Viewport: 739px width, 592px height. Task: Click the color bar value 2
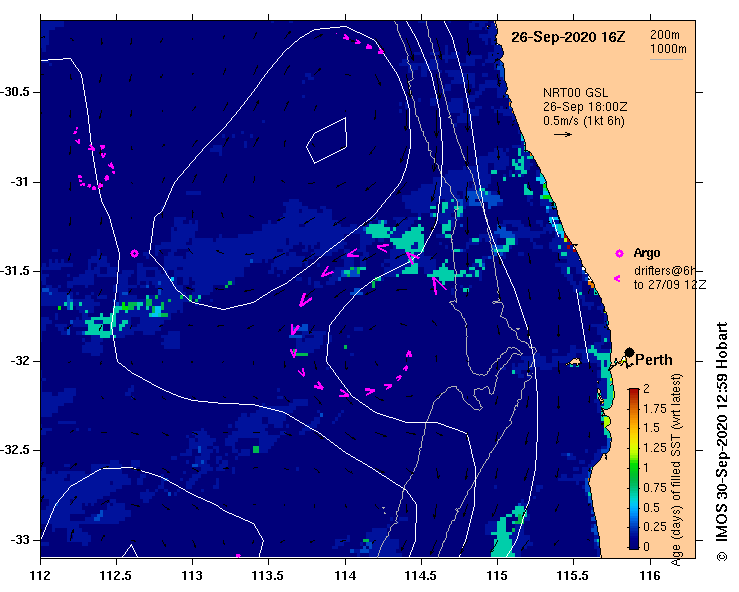click(646, 388)
